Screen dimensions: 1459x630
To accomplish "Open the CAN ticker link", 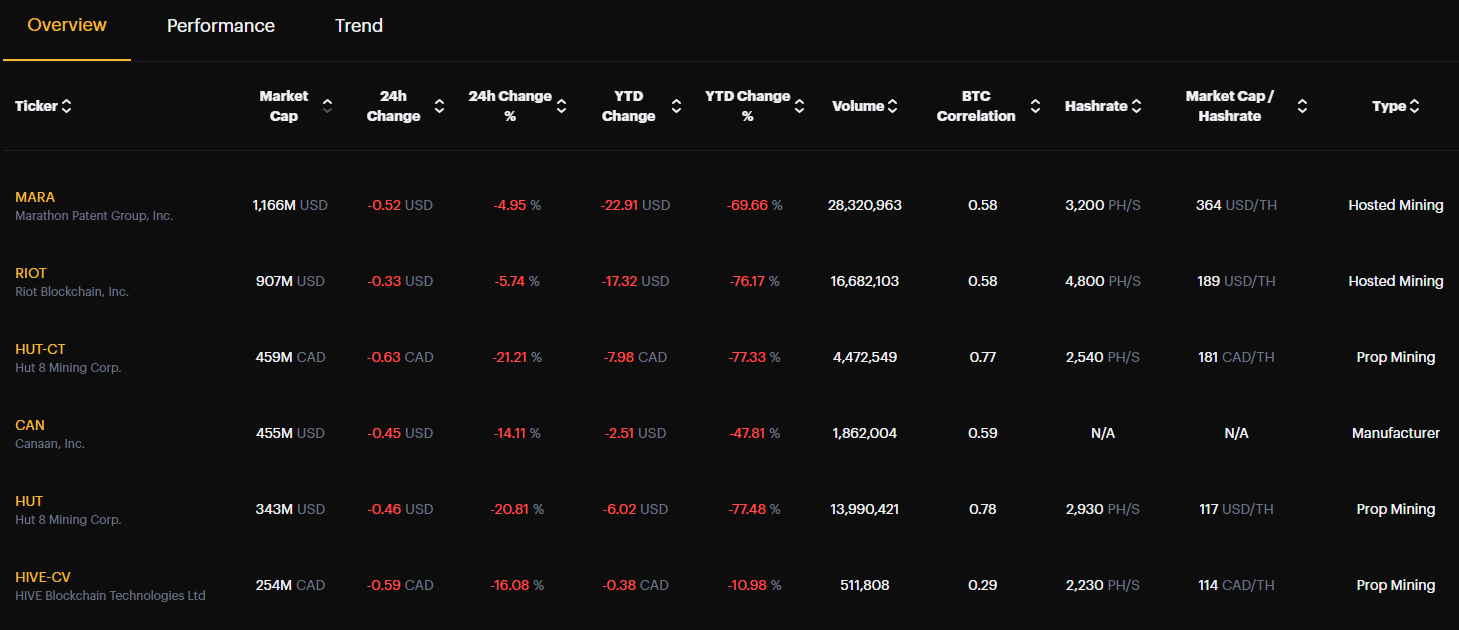I will click(x=30, y=425).
